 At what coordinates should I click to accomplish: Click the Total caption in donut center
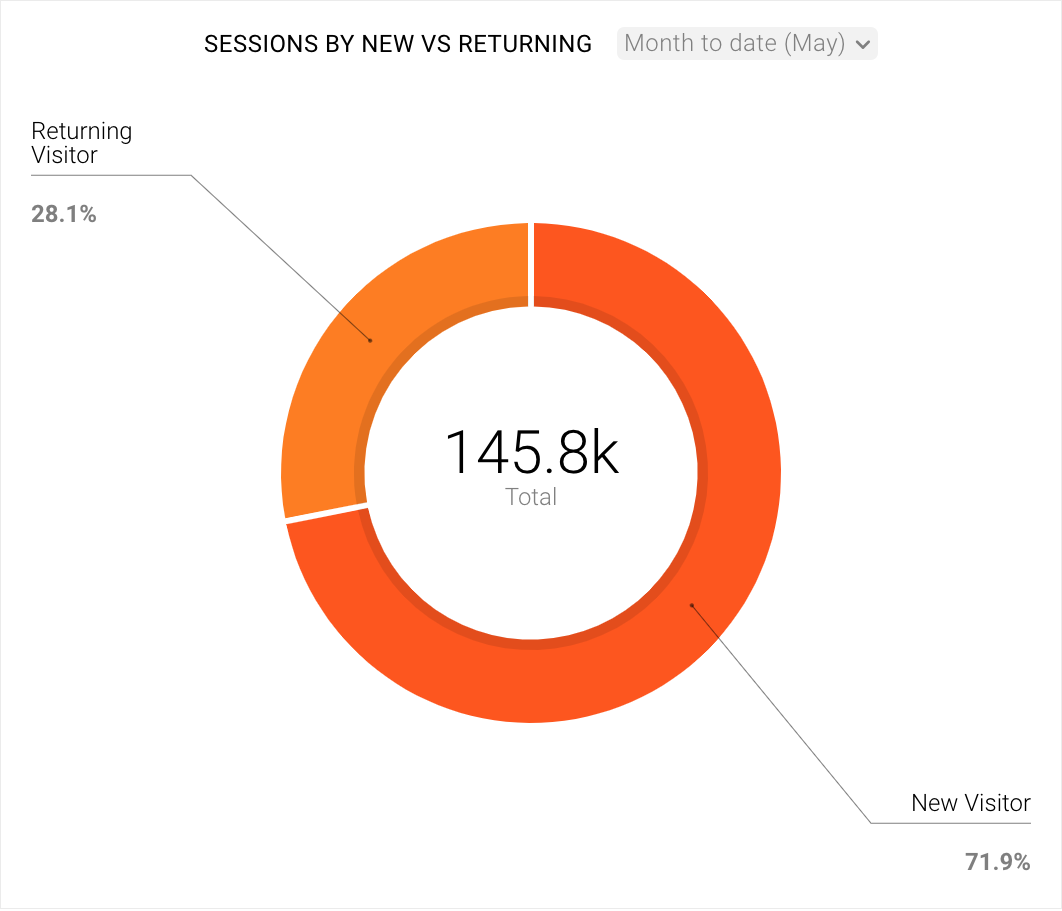[531, 497]
